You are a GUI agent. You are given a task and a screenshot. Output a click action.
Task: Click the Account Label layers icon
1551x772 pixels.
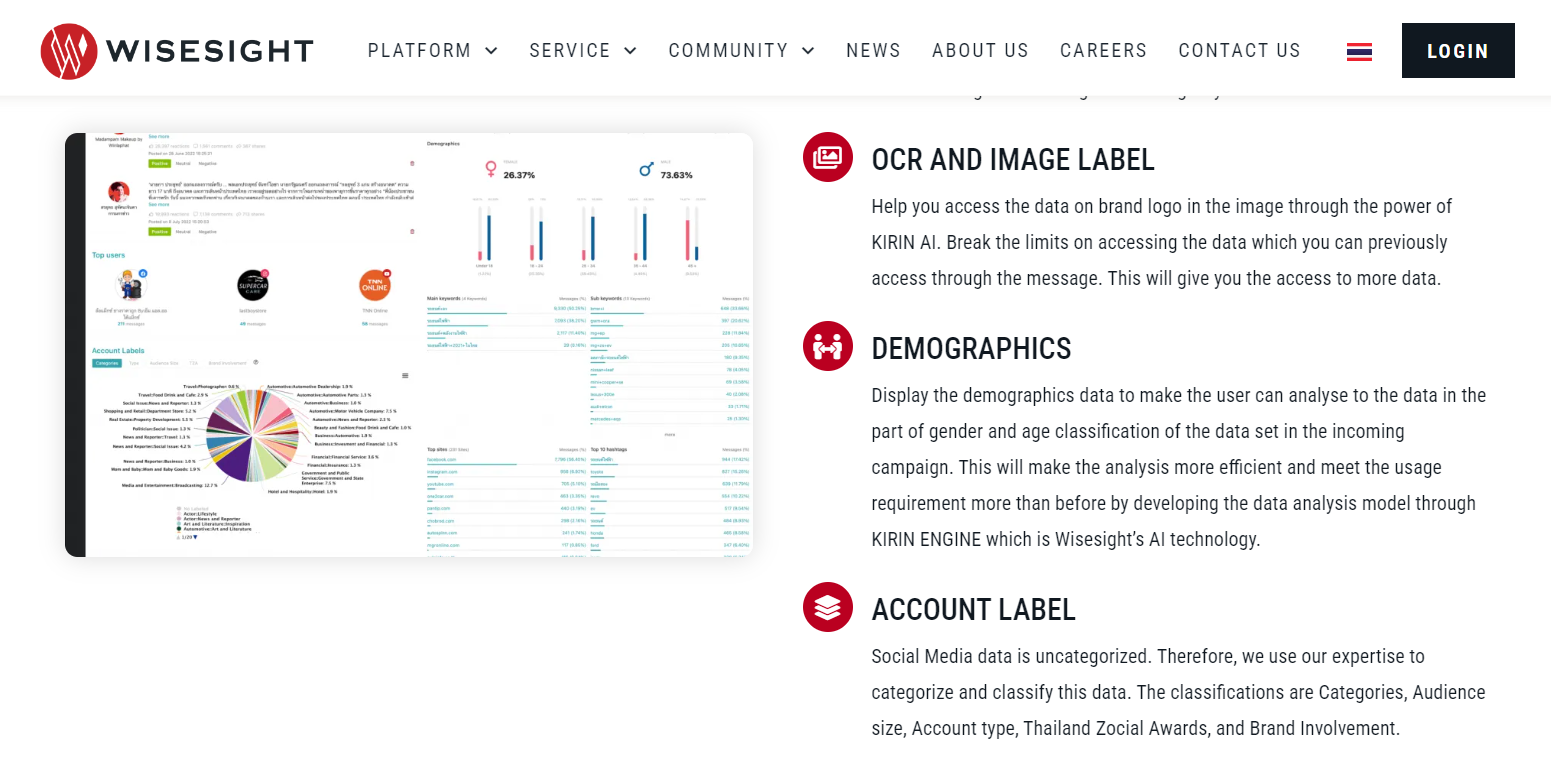coord(827,607)
